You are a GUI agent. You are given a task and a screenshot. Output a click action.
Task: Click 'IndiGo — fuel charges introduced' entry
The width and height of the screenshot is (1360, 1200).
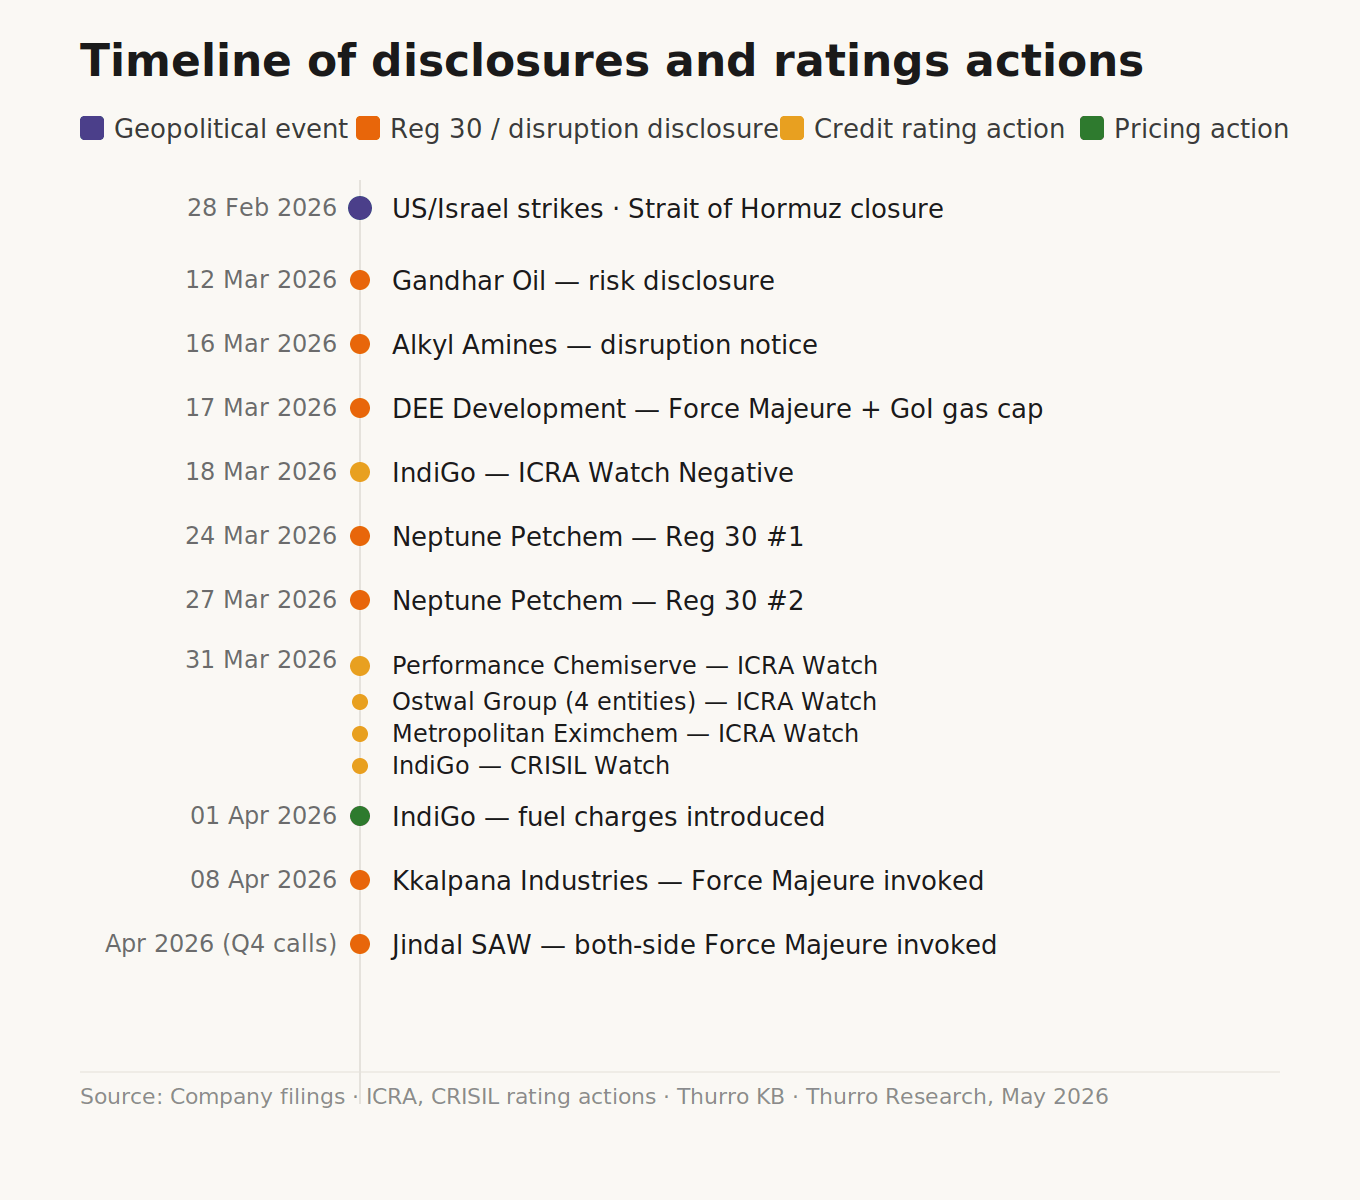click(608, 817)
